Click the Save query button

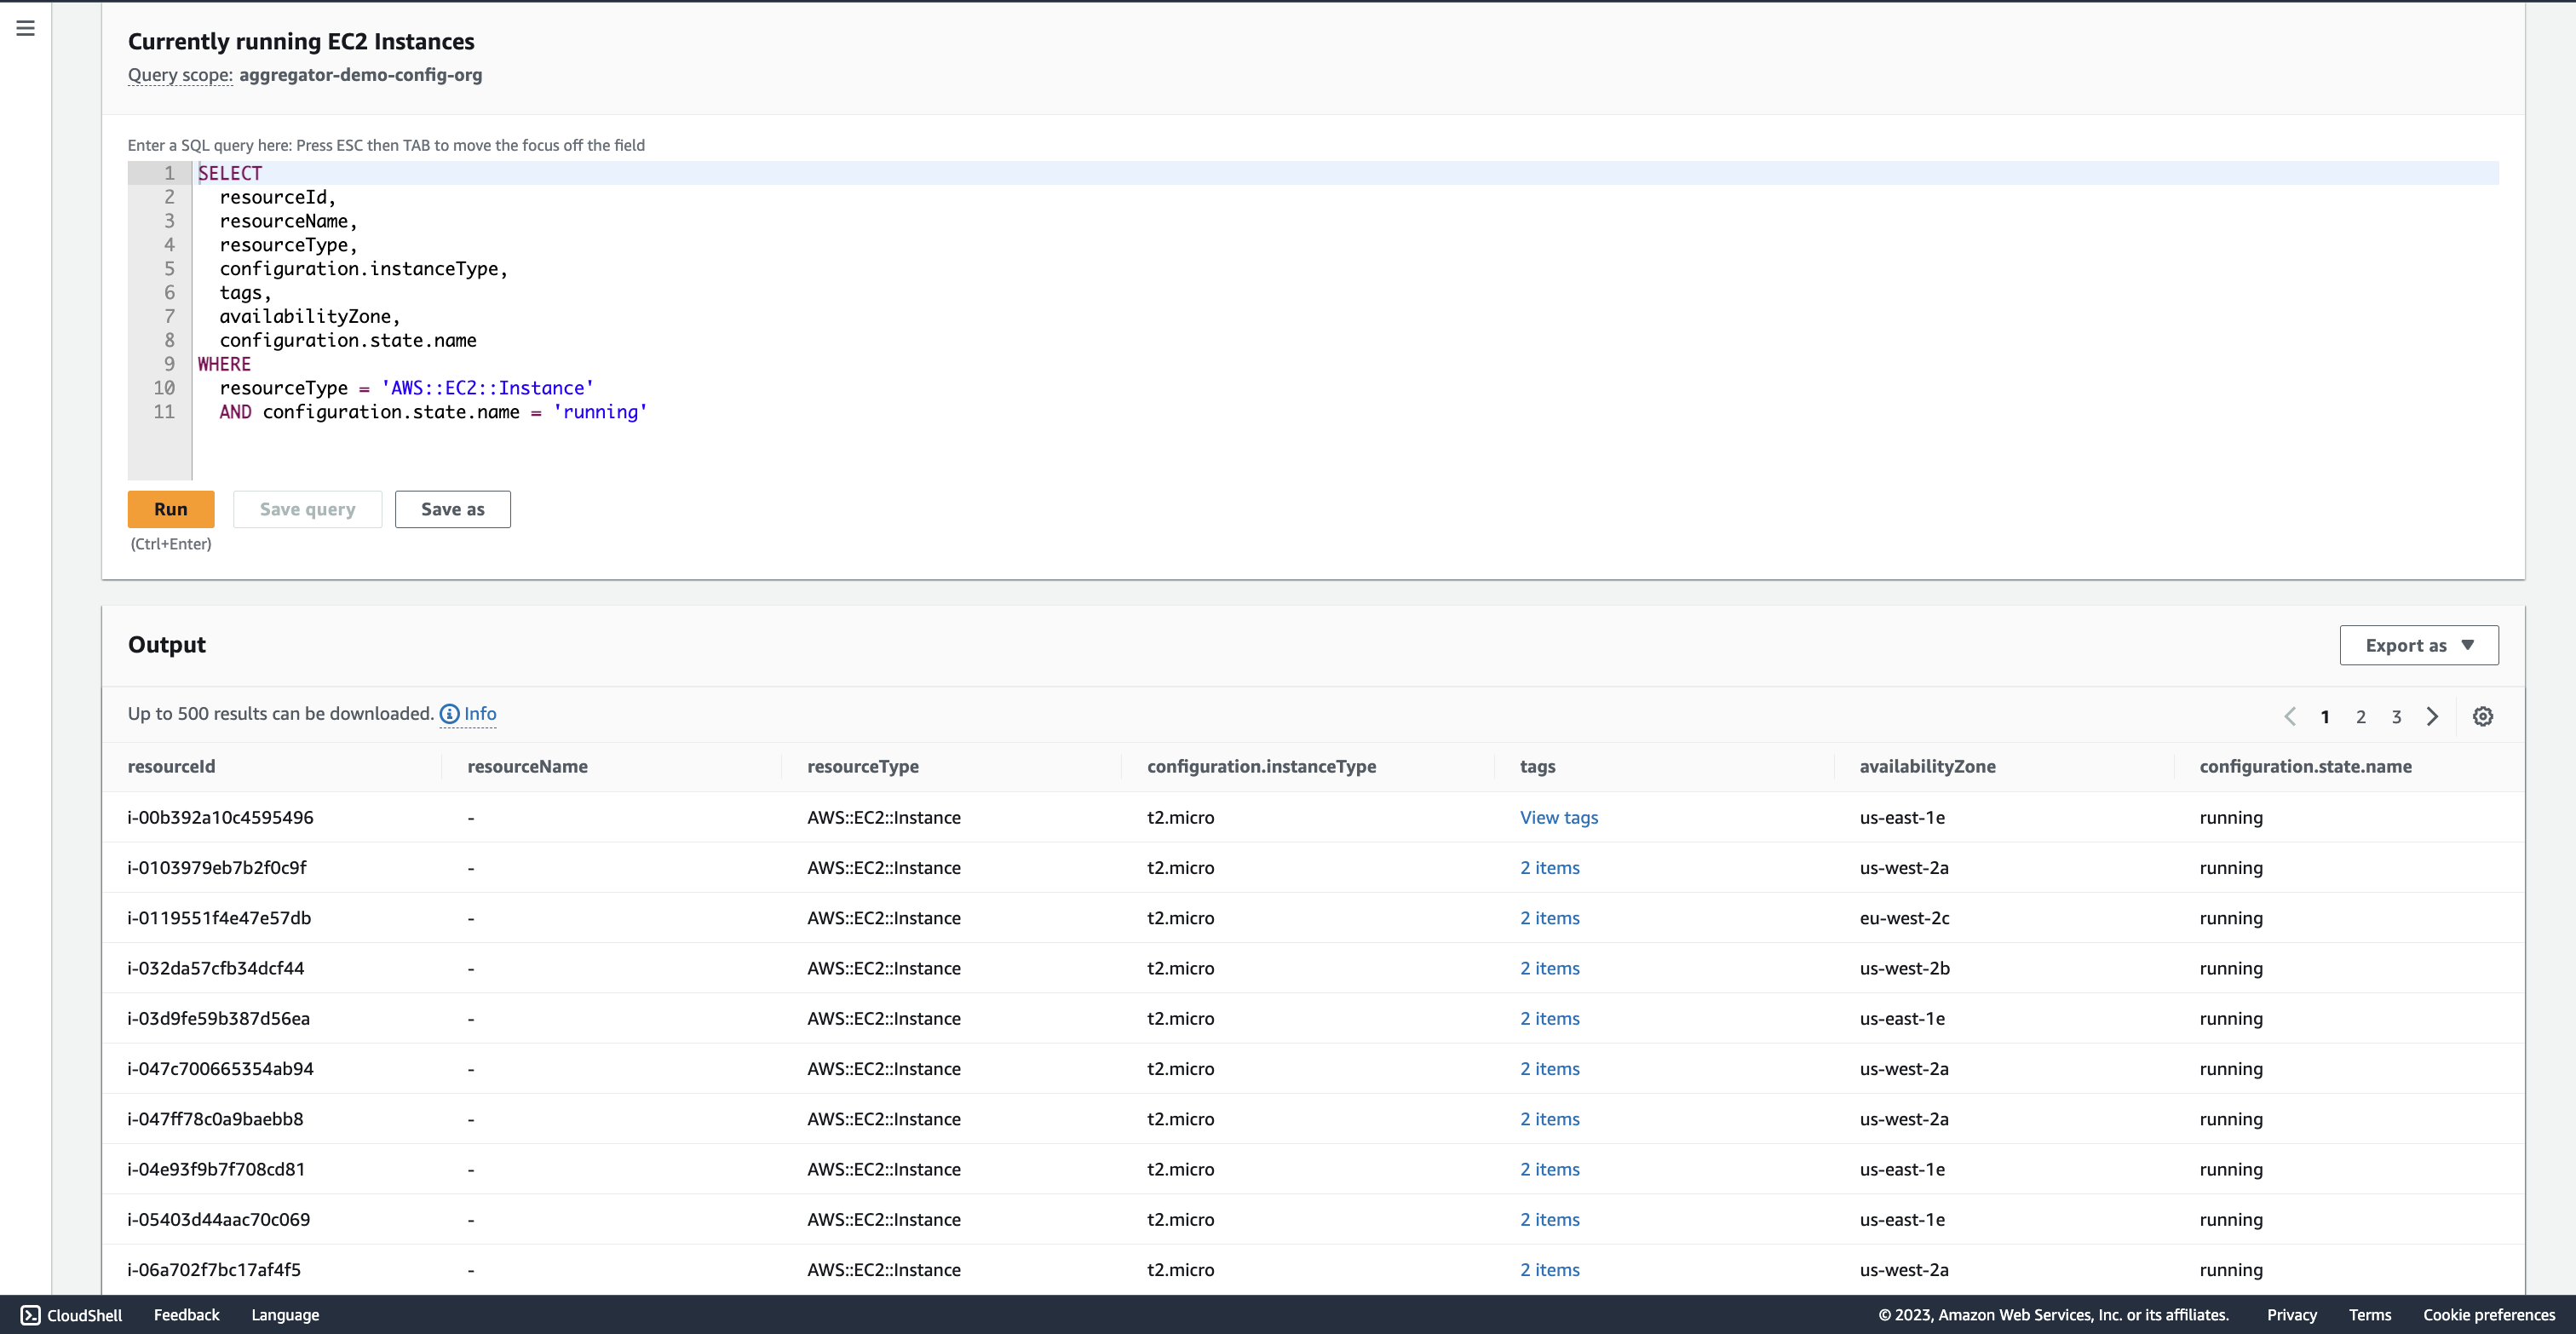pos(307,509)
